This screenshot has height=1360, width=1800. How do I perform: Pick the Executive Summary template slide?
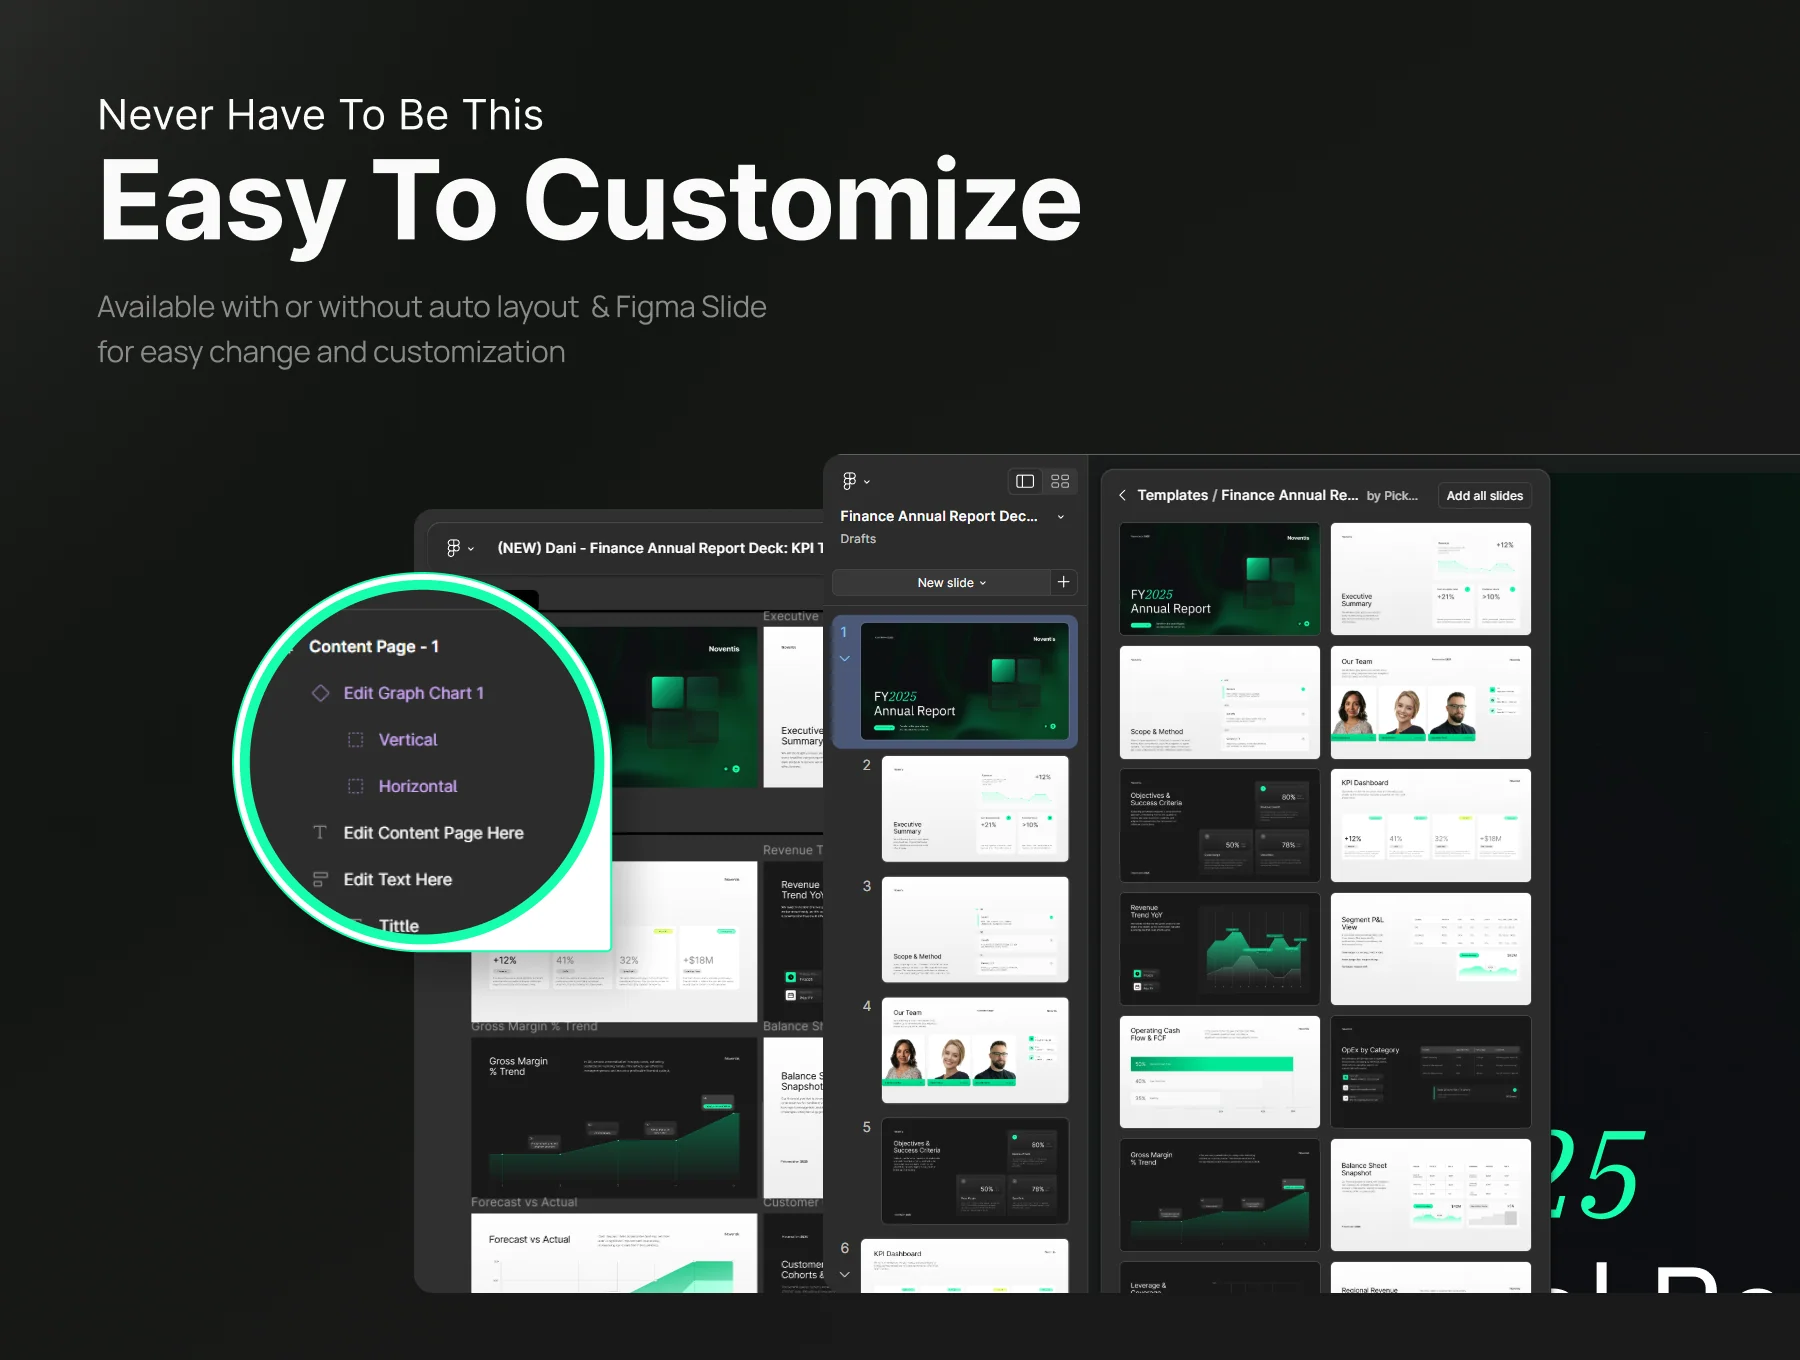click(x=1431, y=579)
